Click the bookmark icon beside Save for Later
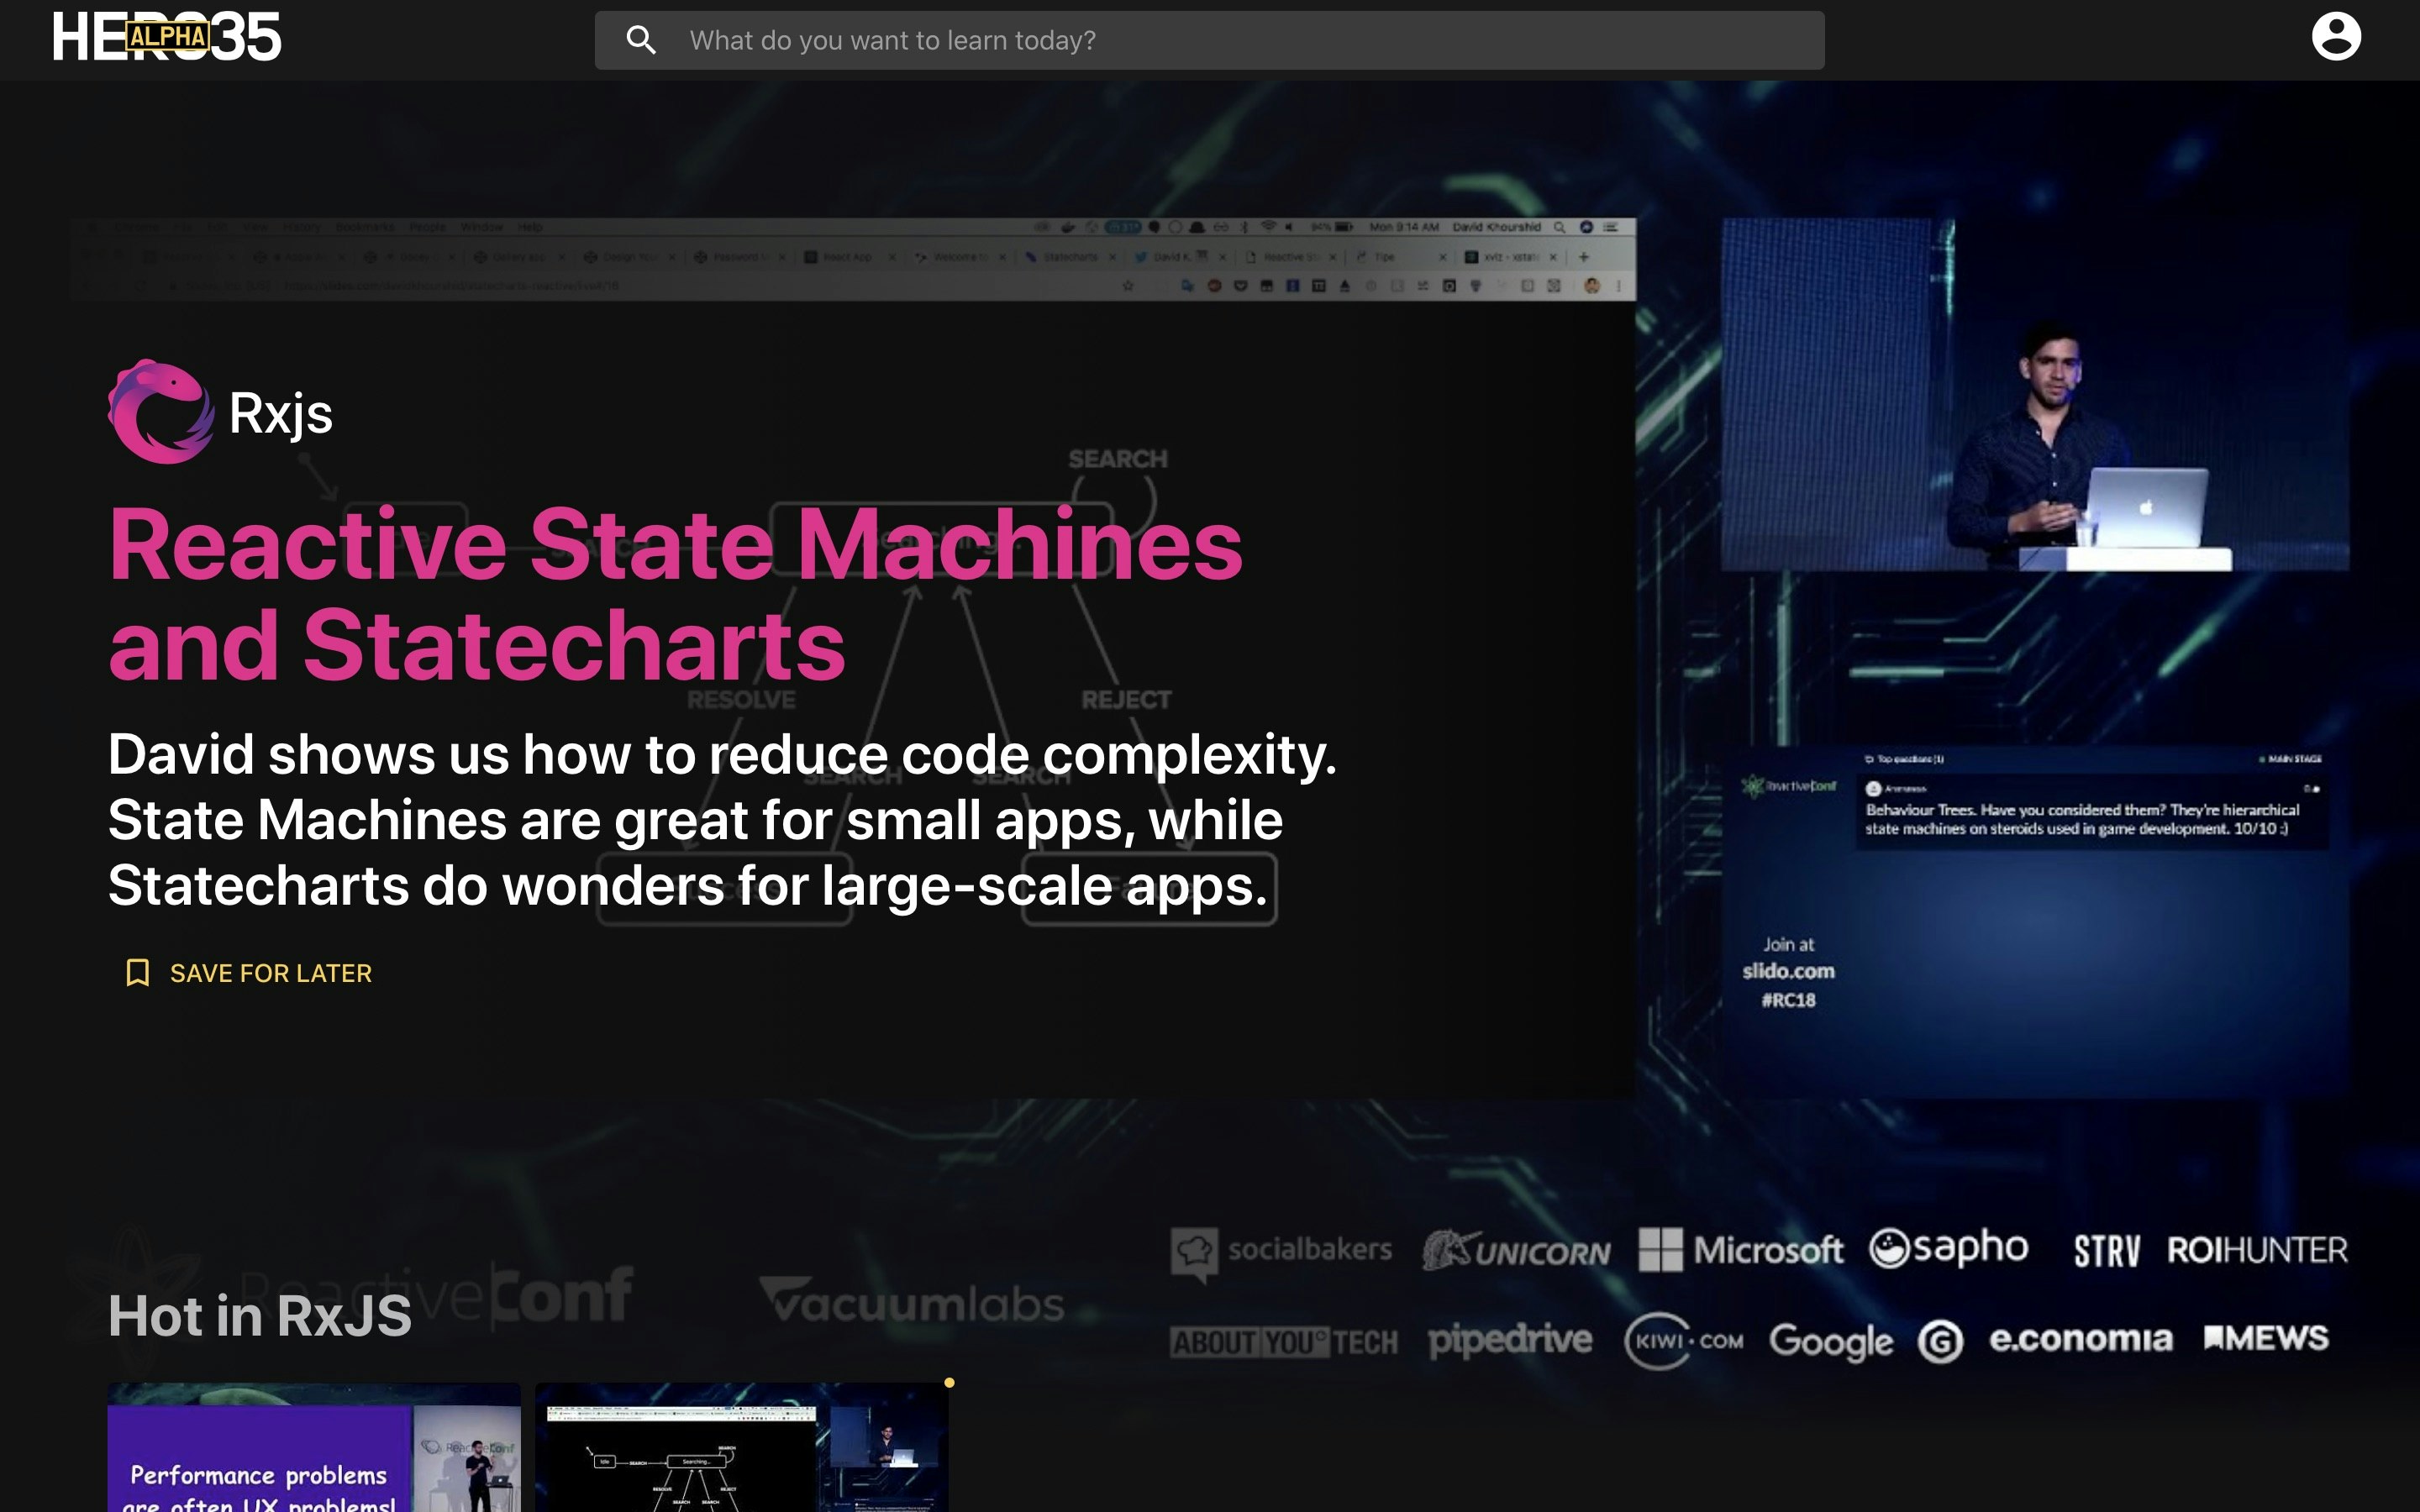This screenshot has width=2420, height=1512. tap(137, 973)
